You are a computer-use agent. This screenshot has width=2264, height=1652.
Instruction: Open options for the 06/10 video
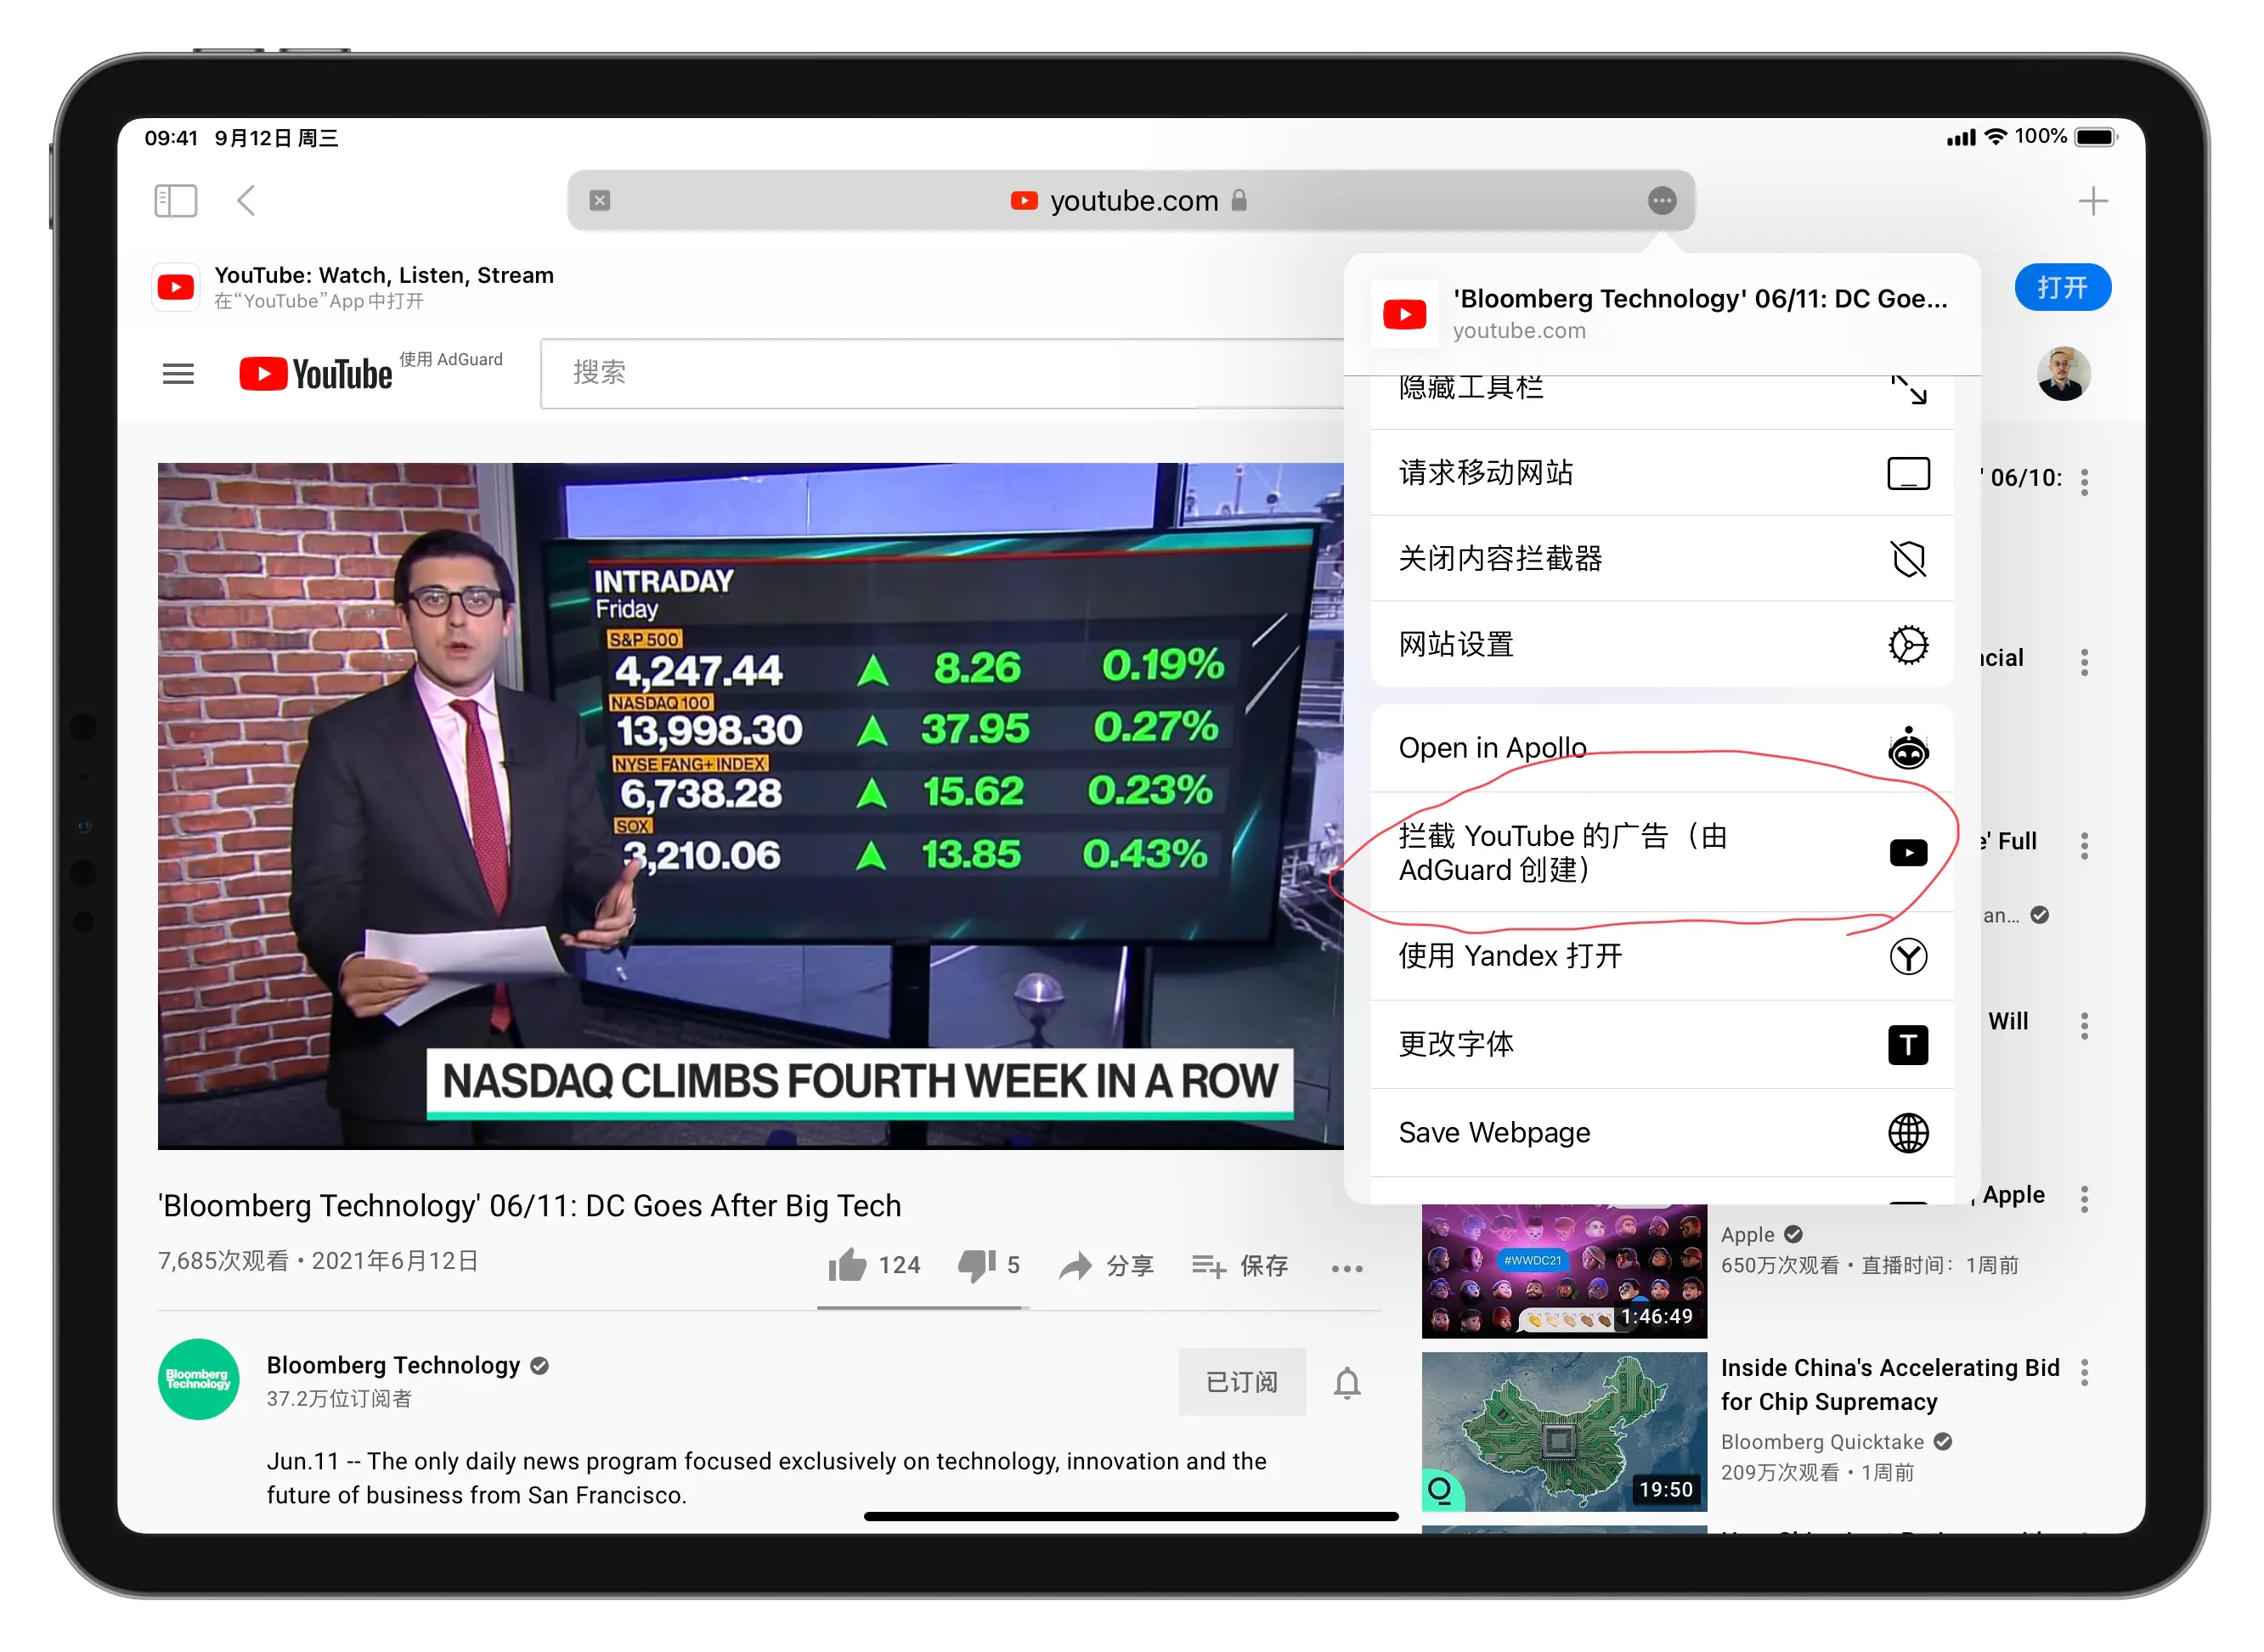click(2084, 482)
